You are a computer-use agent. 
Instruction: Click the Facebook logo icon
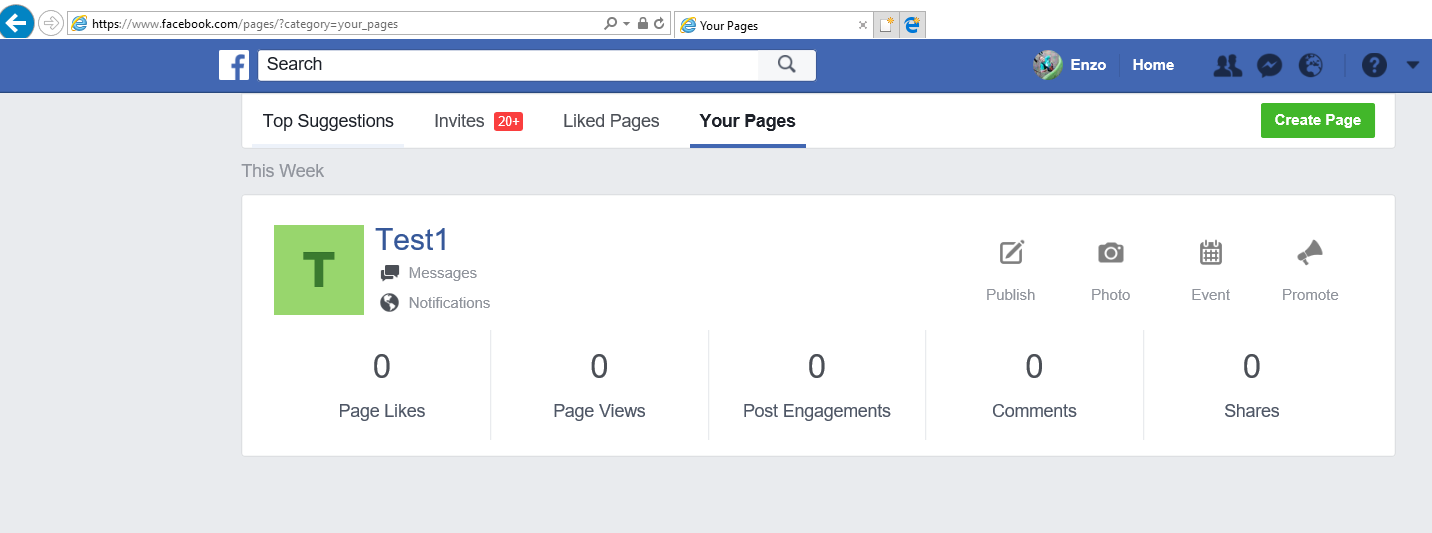point(233,65)
